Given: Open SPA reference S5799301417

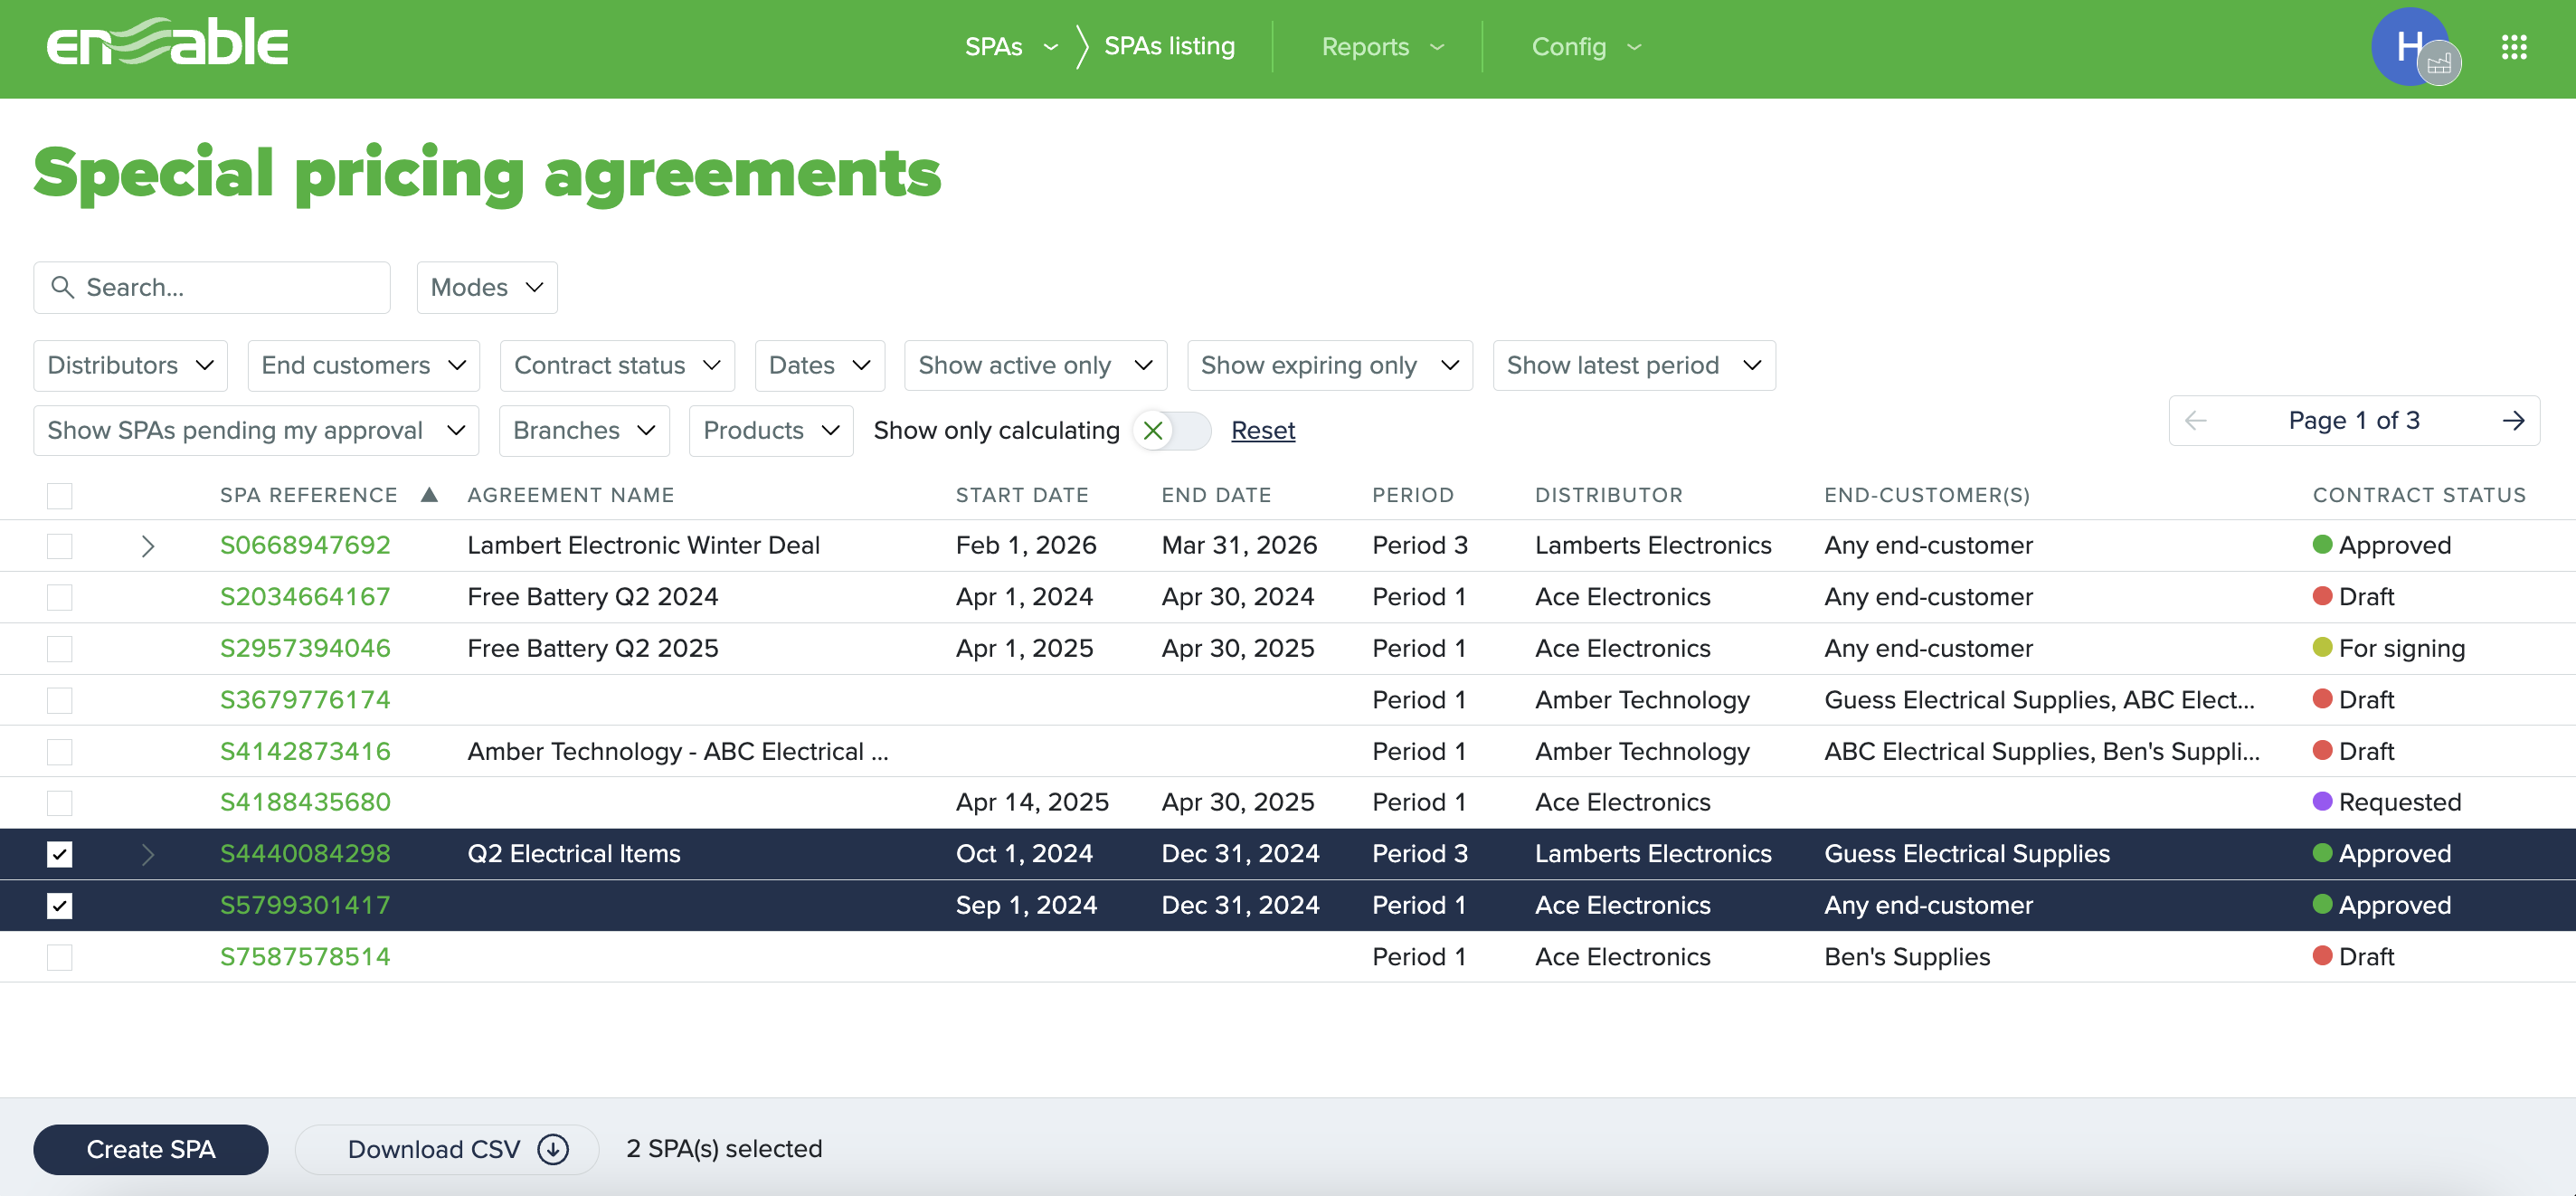Looking at the screenshot, I should (305, 906).
